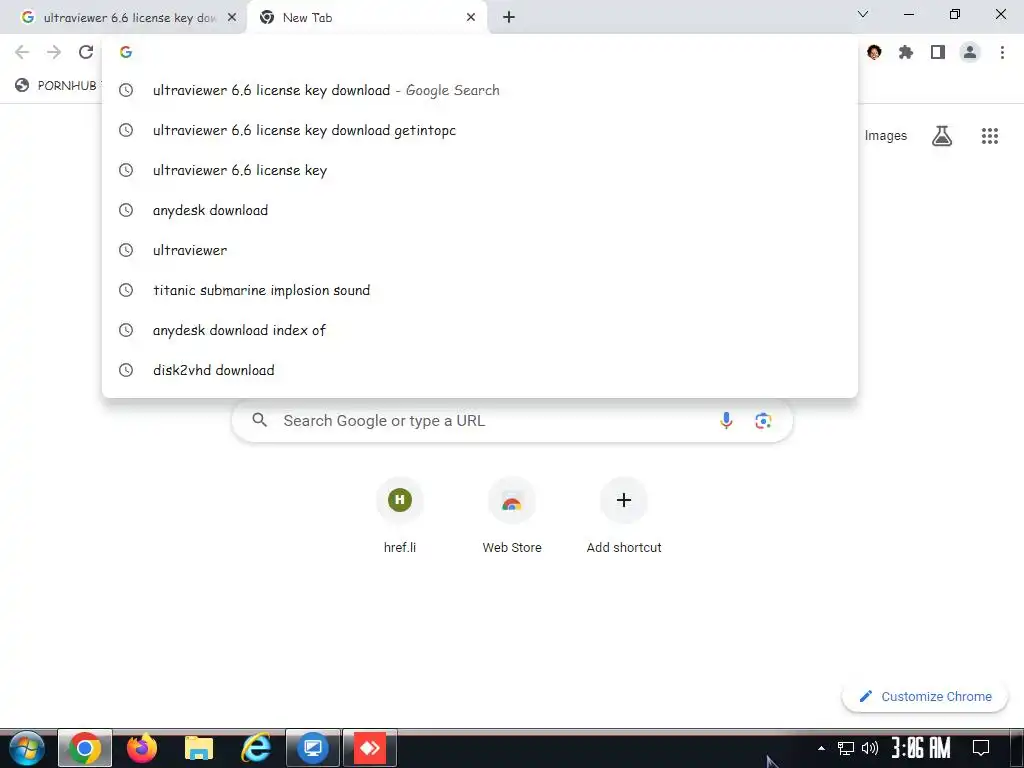Image resolution: width=1024 pixels, height=768 pixels.
Task: Click the Customize Chrome button
Action: (x=925, y=696)
